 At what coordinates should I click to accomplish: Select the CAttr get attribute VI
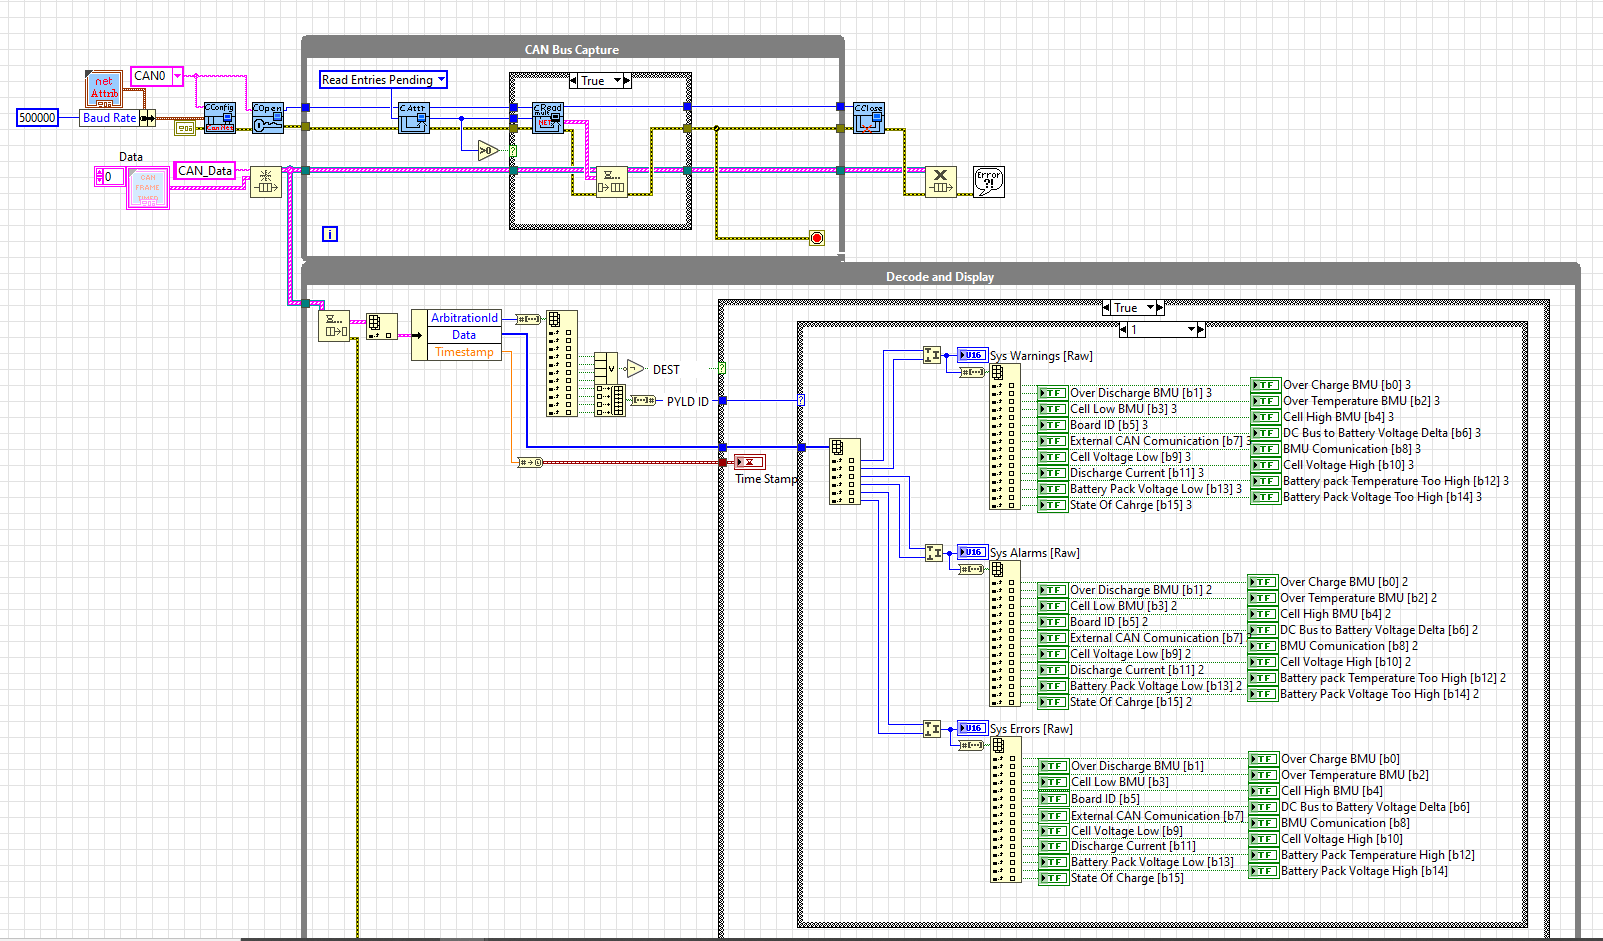tap(414, 117)
